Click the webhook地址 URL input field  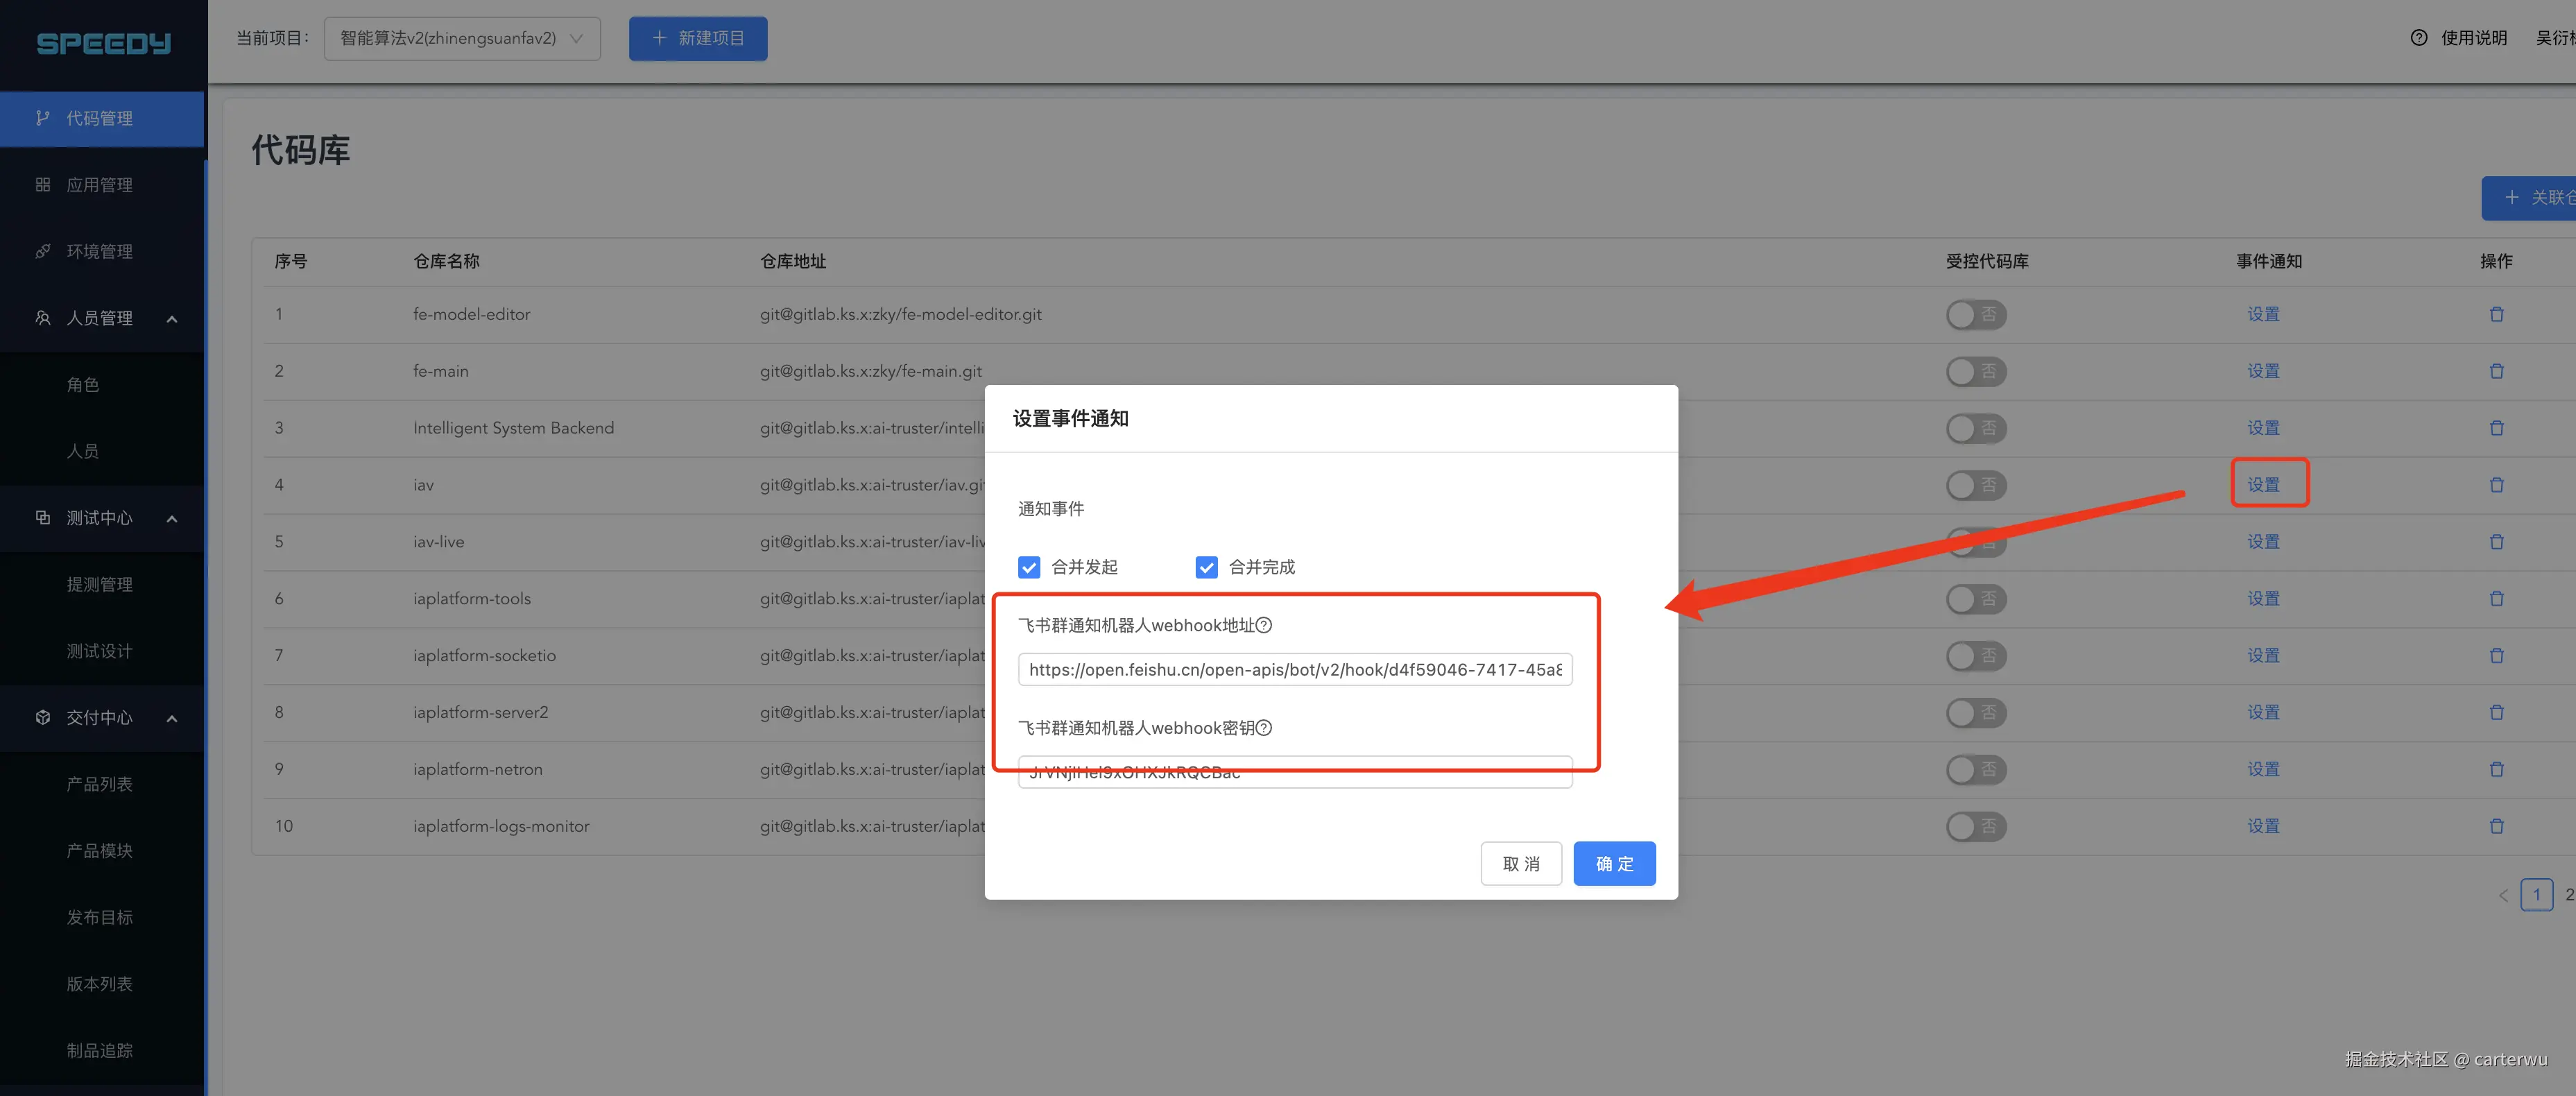[1294, 669]
